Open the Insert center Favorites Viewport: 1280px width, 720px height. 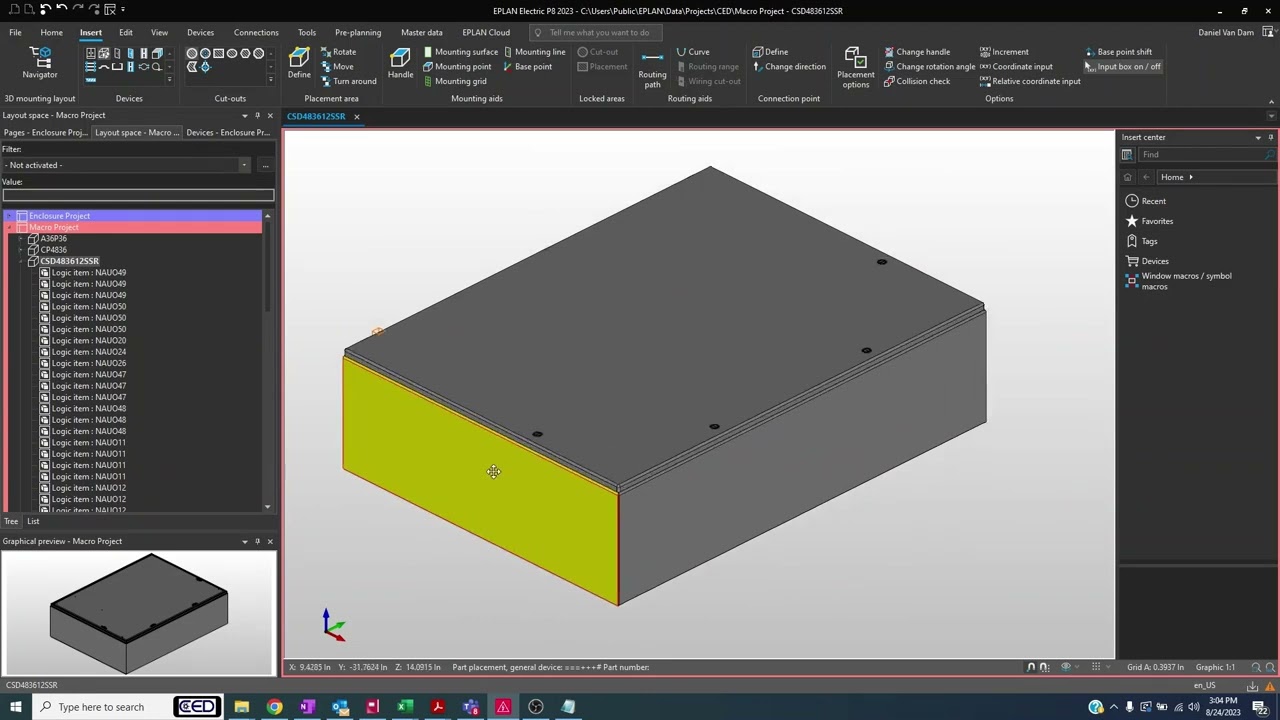pyautogui.click(x=1149, y=221)
